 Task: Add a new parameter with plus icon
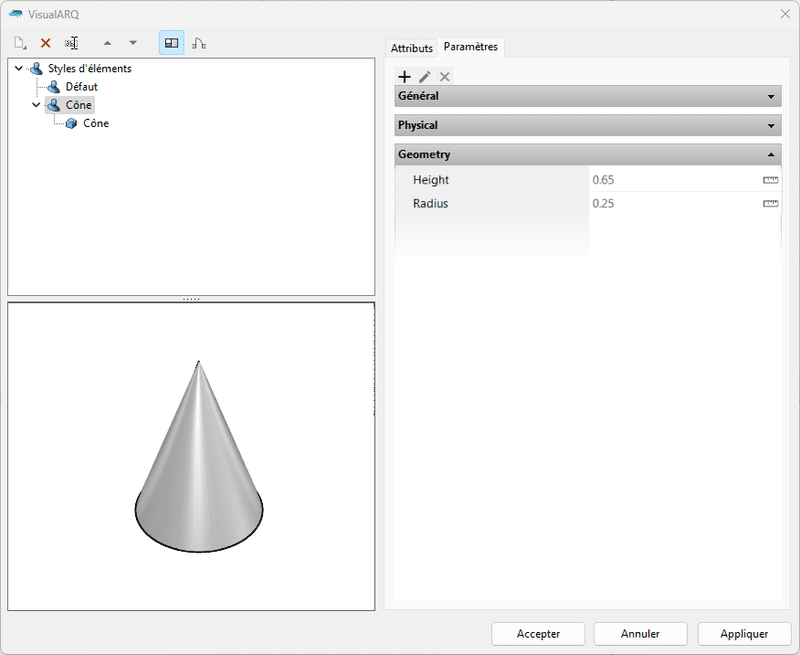[405, 77]
